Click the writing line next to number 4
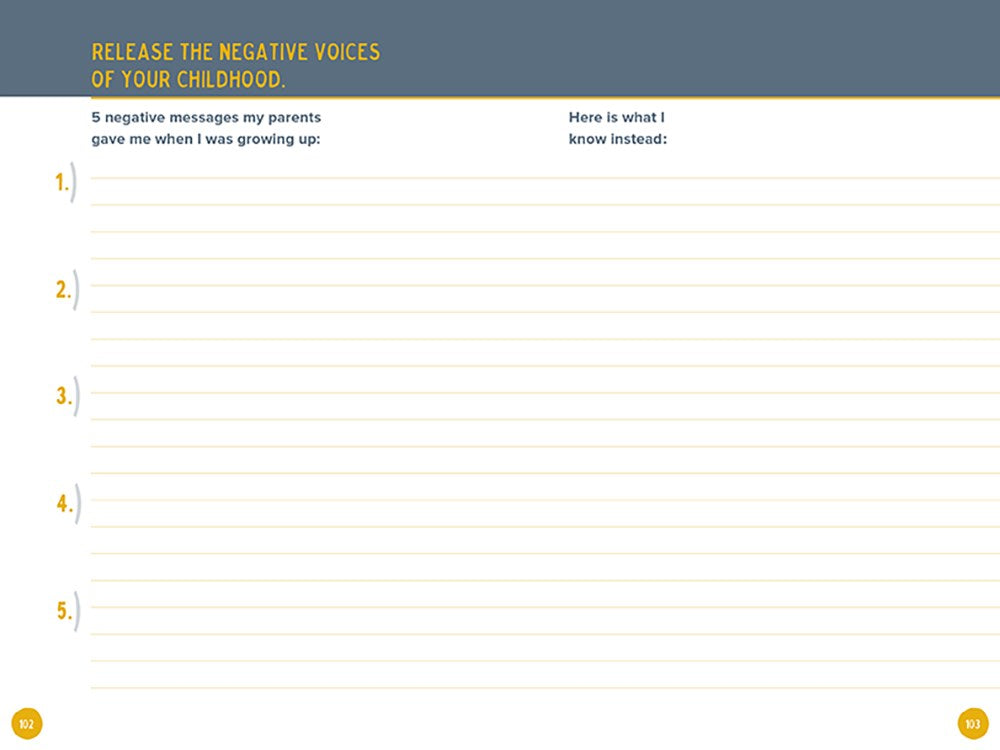This screenshot has height=750, width=1000. point(540,497)
